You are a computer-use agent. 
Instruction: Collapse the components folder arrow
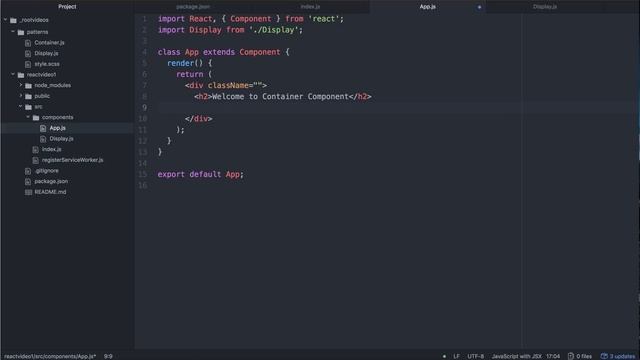click(x=28, y=117)
